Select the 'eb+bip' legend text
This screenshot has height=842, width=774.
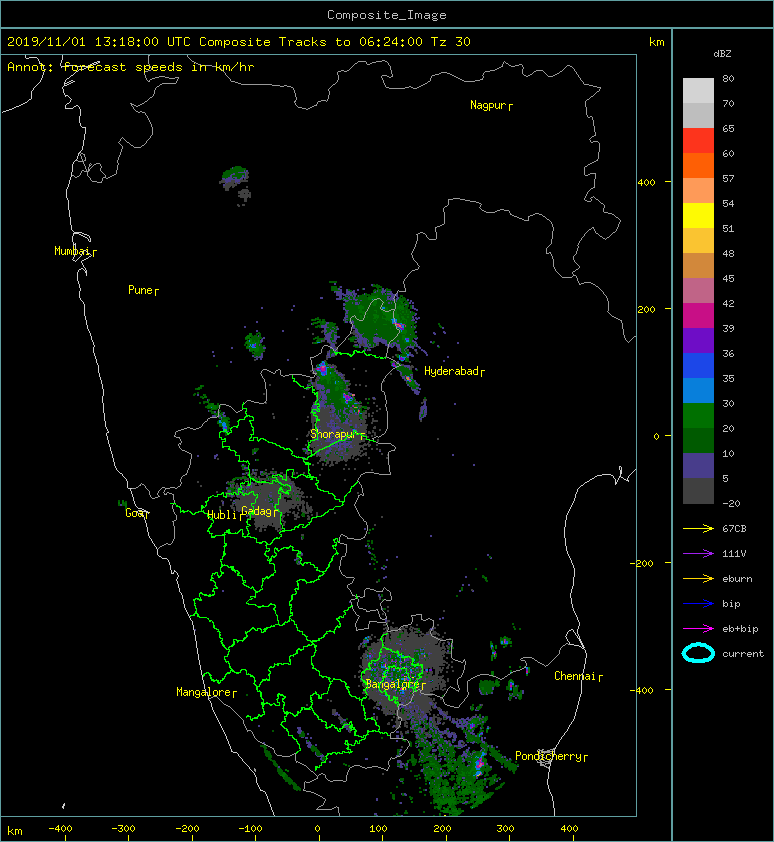pos(740,629)
